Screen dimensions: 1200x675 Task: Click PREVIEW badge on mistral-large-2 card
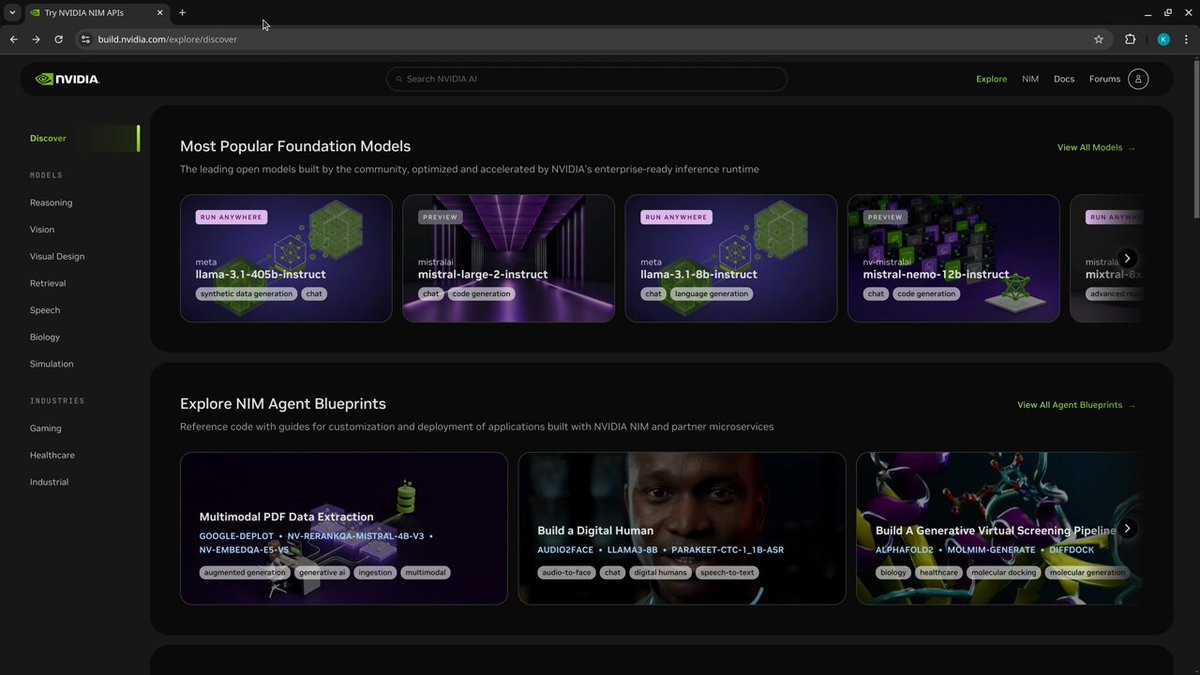tap(440, 217)
